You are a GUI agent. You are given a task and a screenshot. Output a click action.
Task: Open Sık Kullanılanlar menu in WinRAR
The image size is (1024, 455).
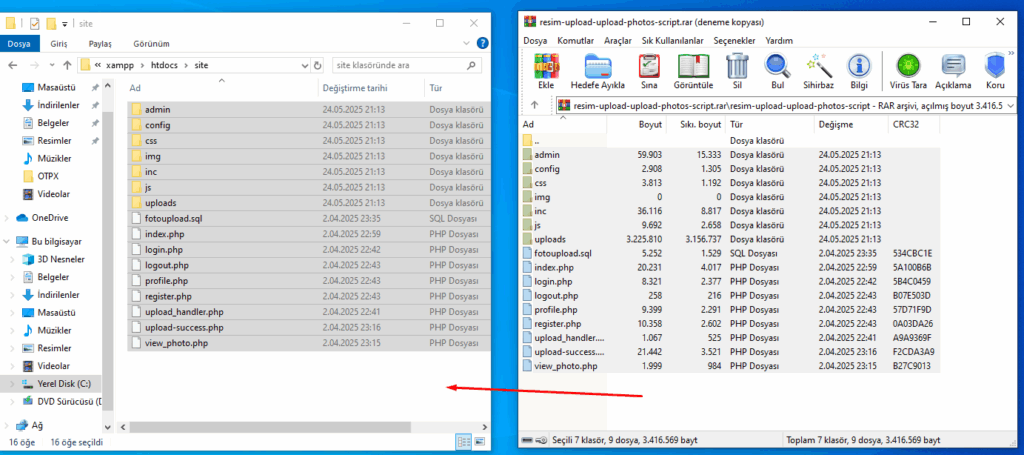673,40
